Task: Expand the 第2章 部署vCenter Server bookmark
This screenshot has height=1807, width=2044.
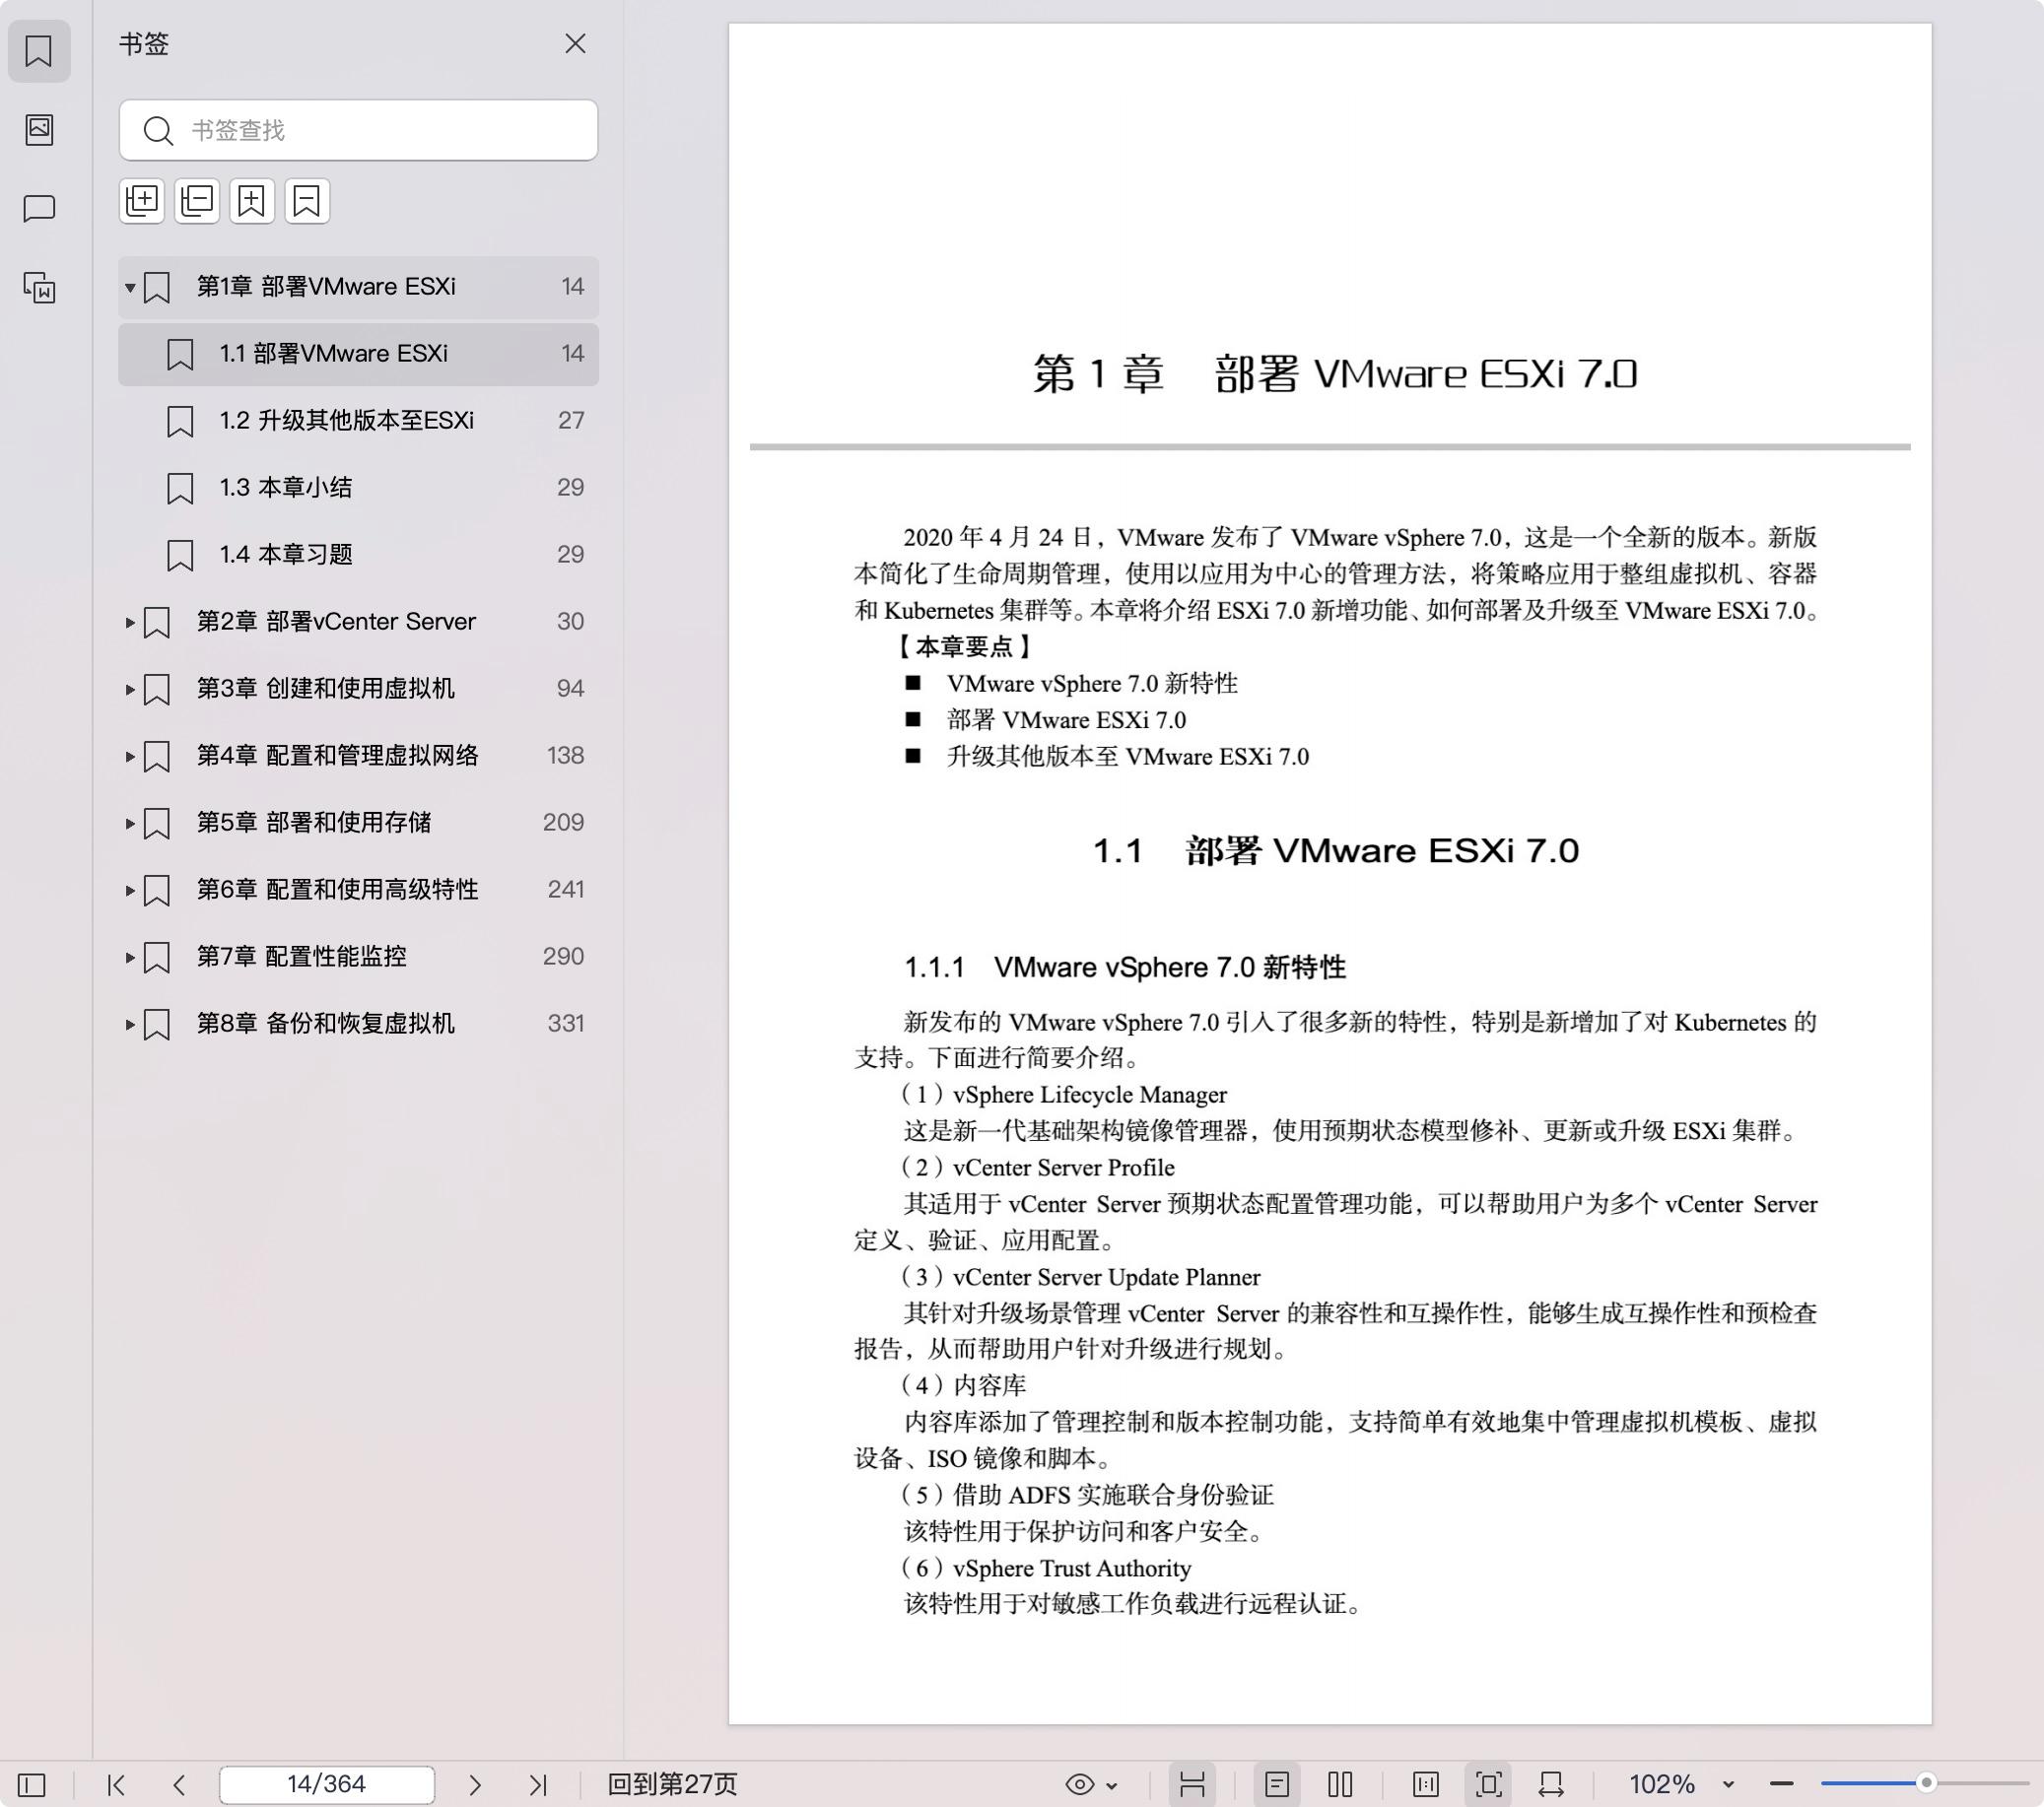Action: click(x=130, y=622)
